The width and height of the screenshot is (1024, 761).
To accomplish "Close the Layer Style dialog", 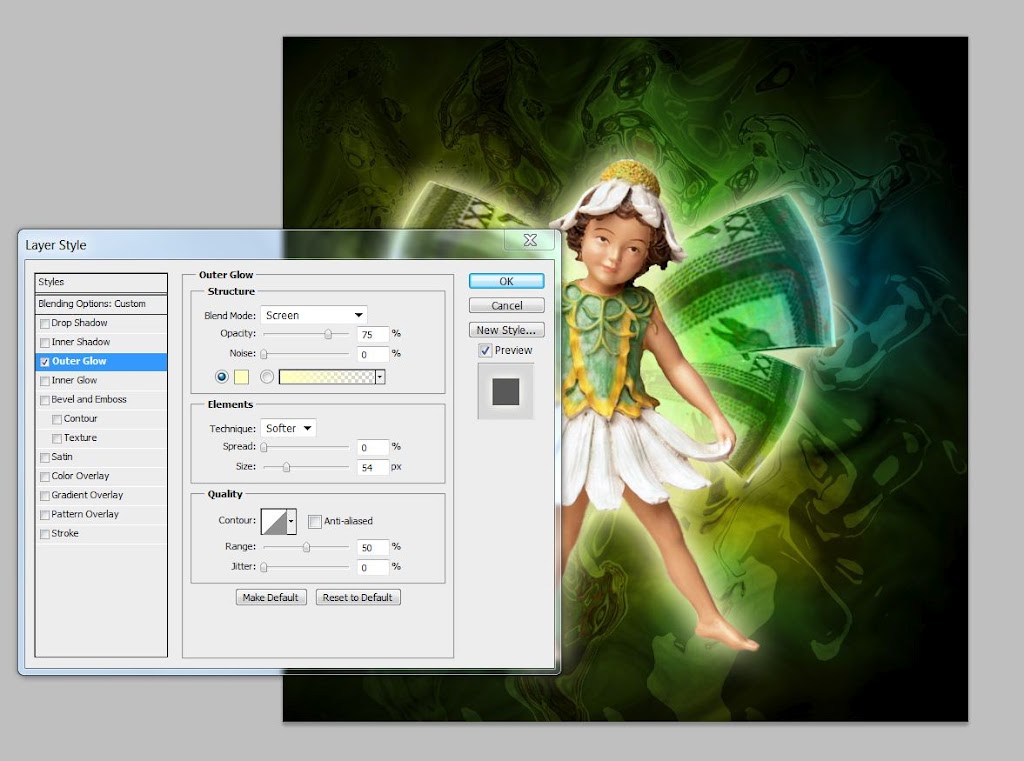I will 530,240.
